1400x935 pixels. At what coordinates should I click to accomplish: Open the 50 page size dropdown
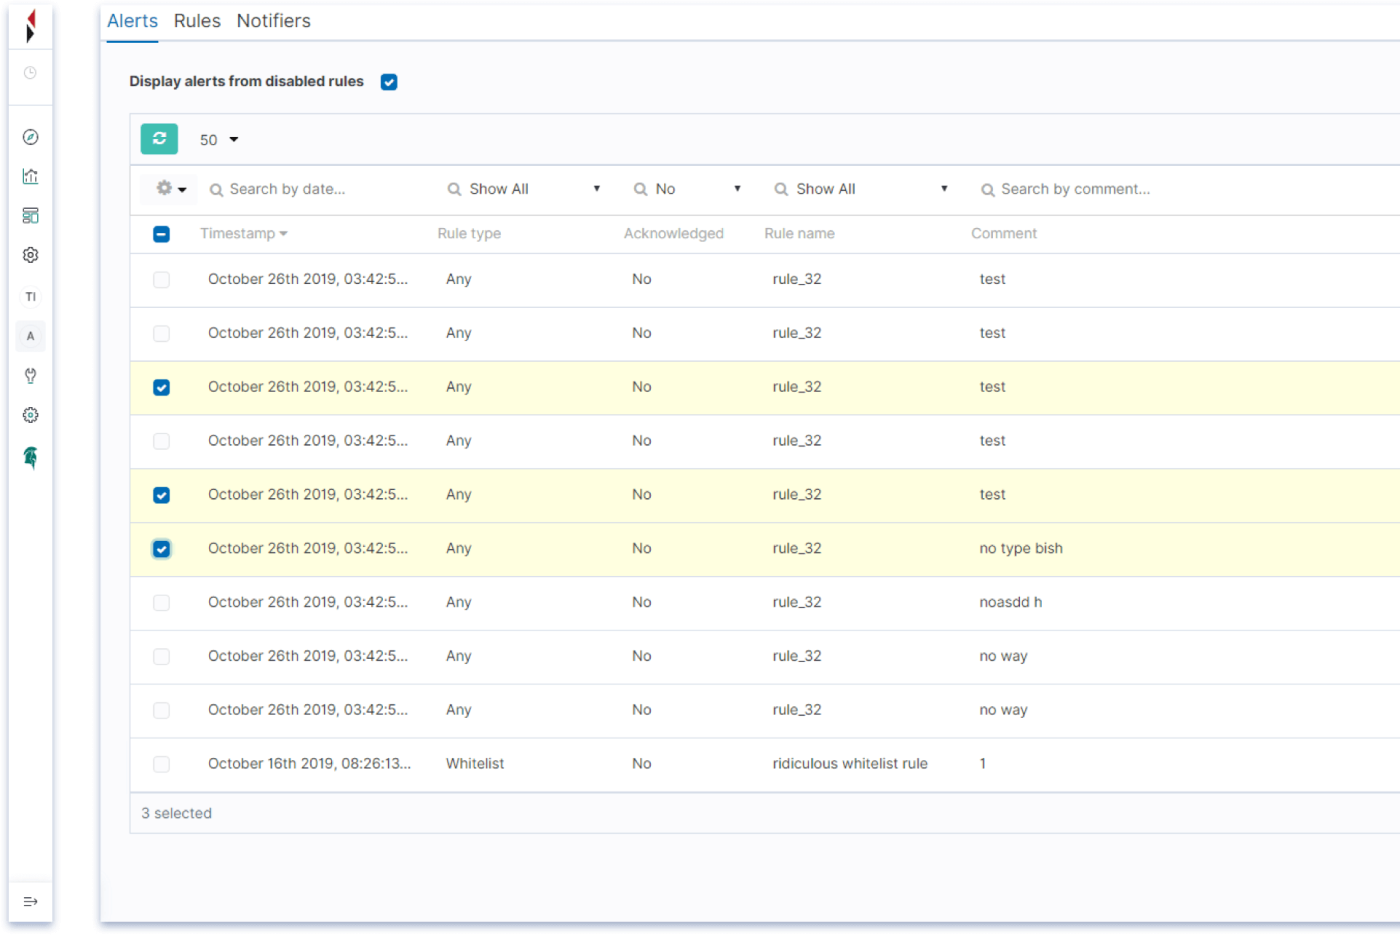point(219,140)
